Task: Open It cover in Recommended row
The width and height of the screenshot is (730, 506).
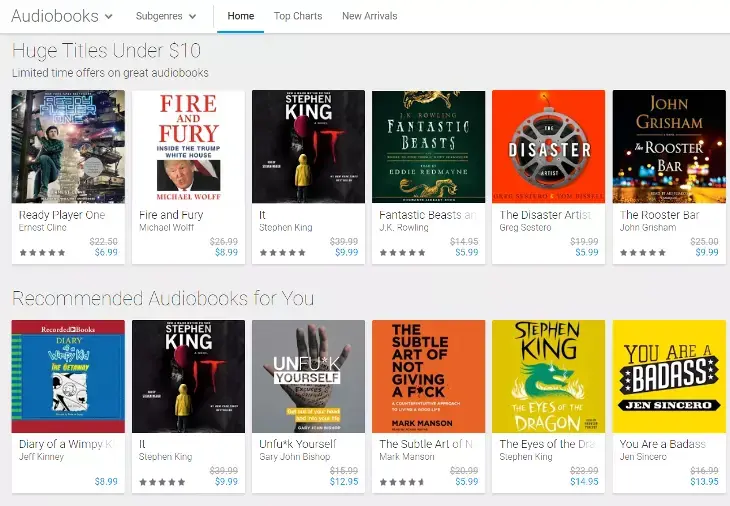Action: [189, 377]
